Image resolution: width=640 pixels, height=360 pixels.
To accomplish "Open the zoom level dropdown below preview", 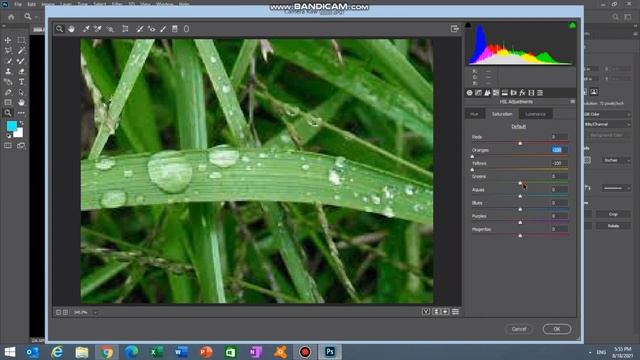I will pos(95,313).
